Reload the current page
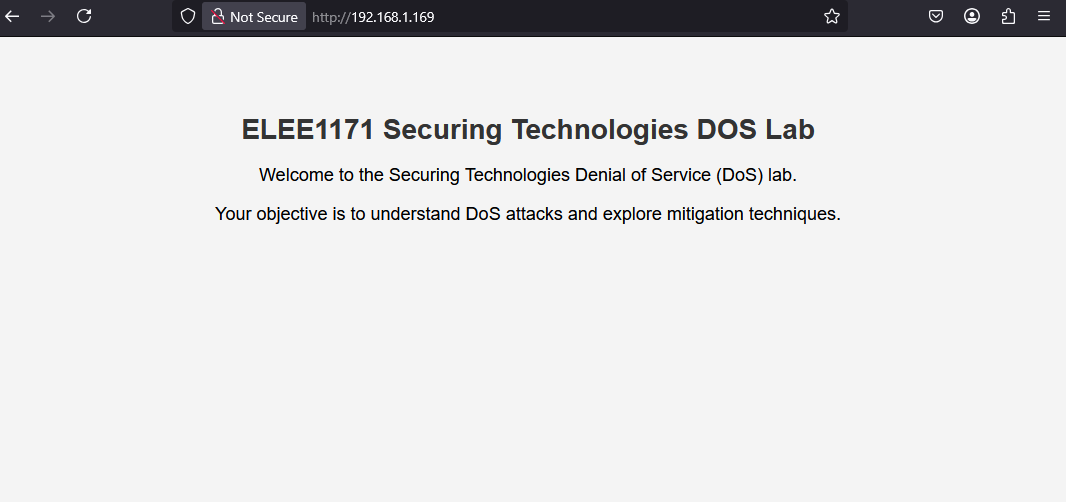Screen dimensions: 1066x502 tap(84, 16)
